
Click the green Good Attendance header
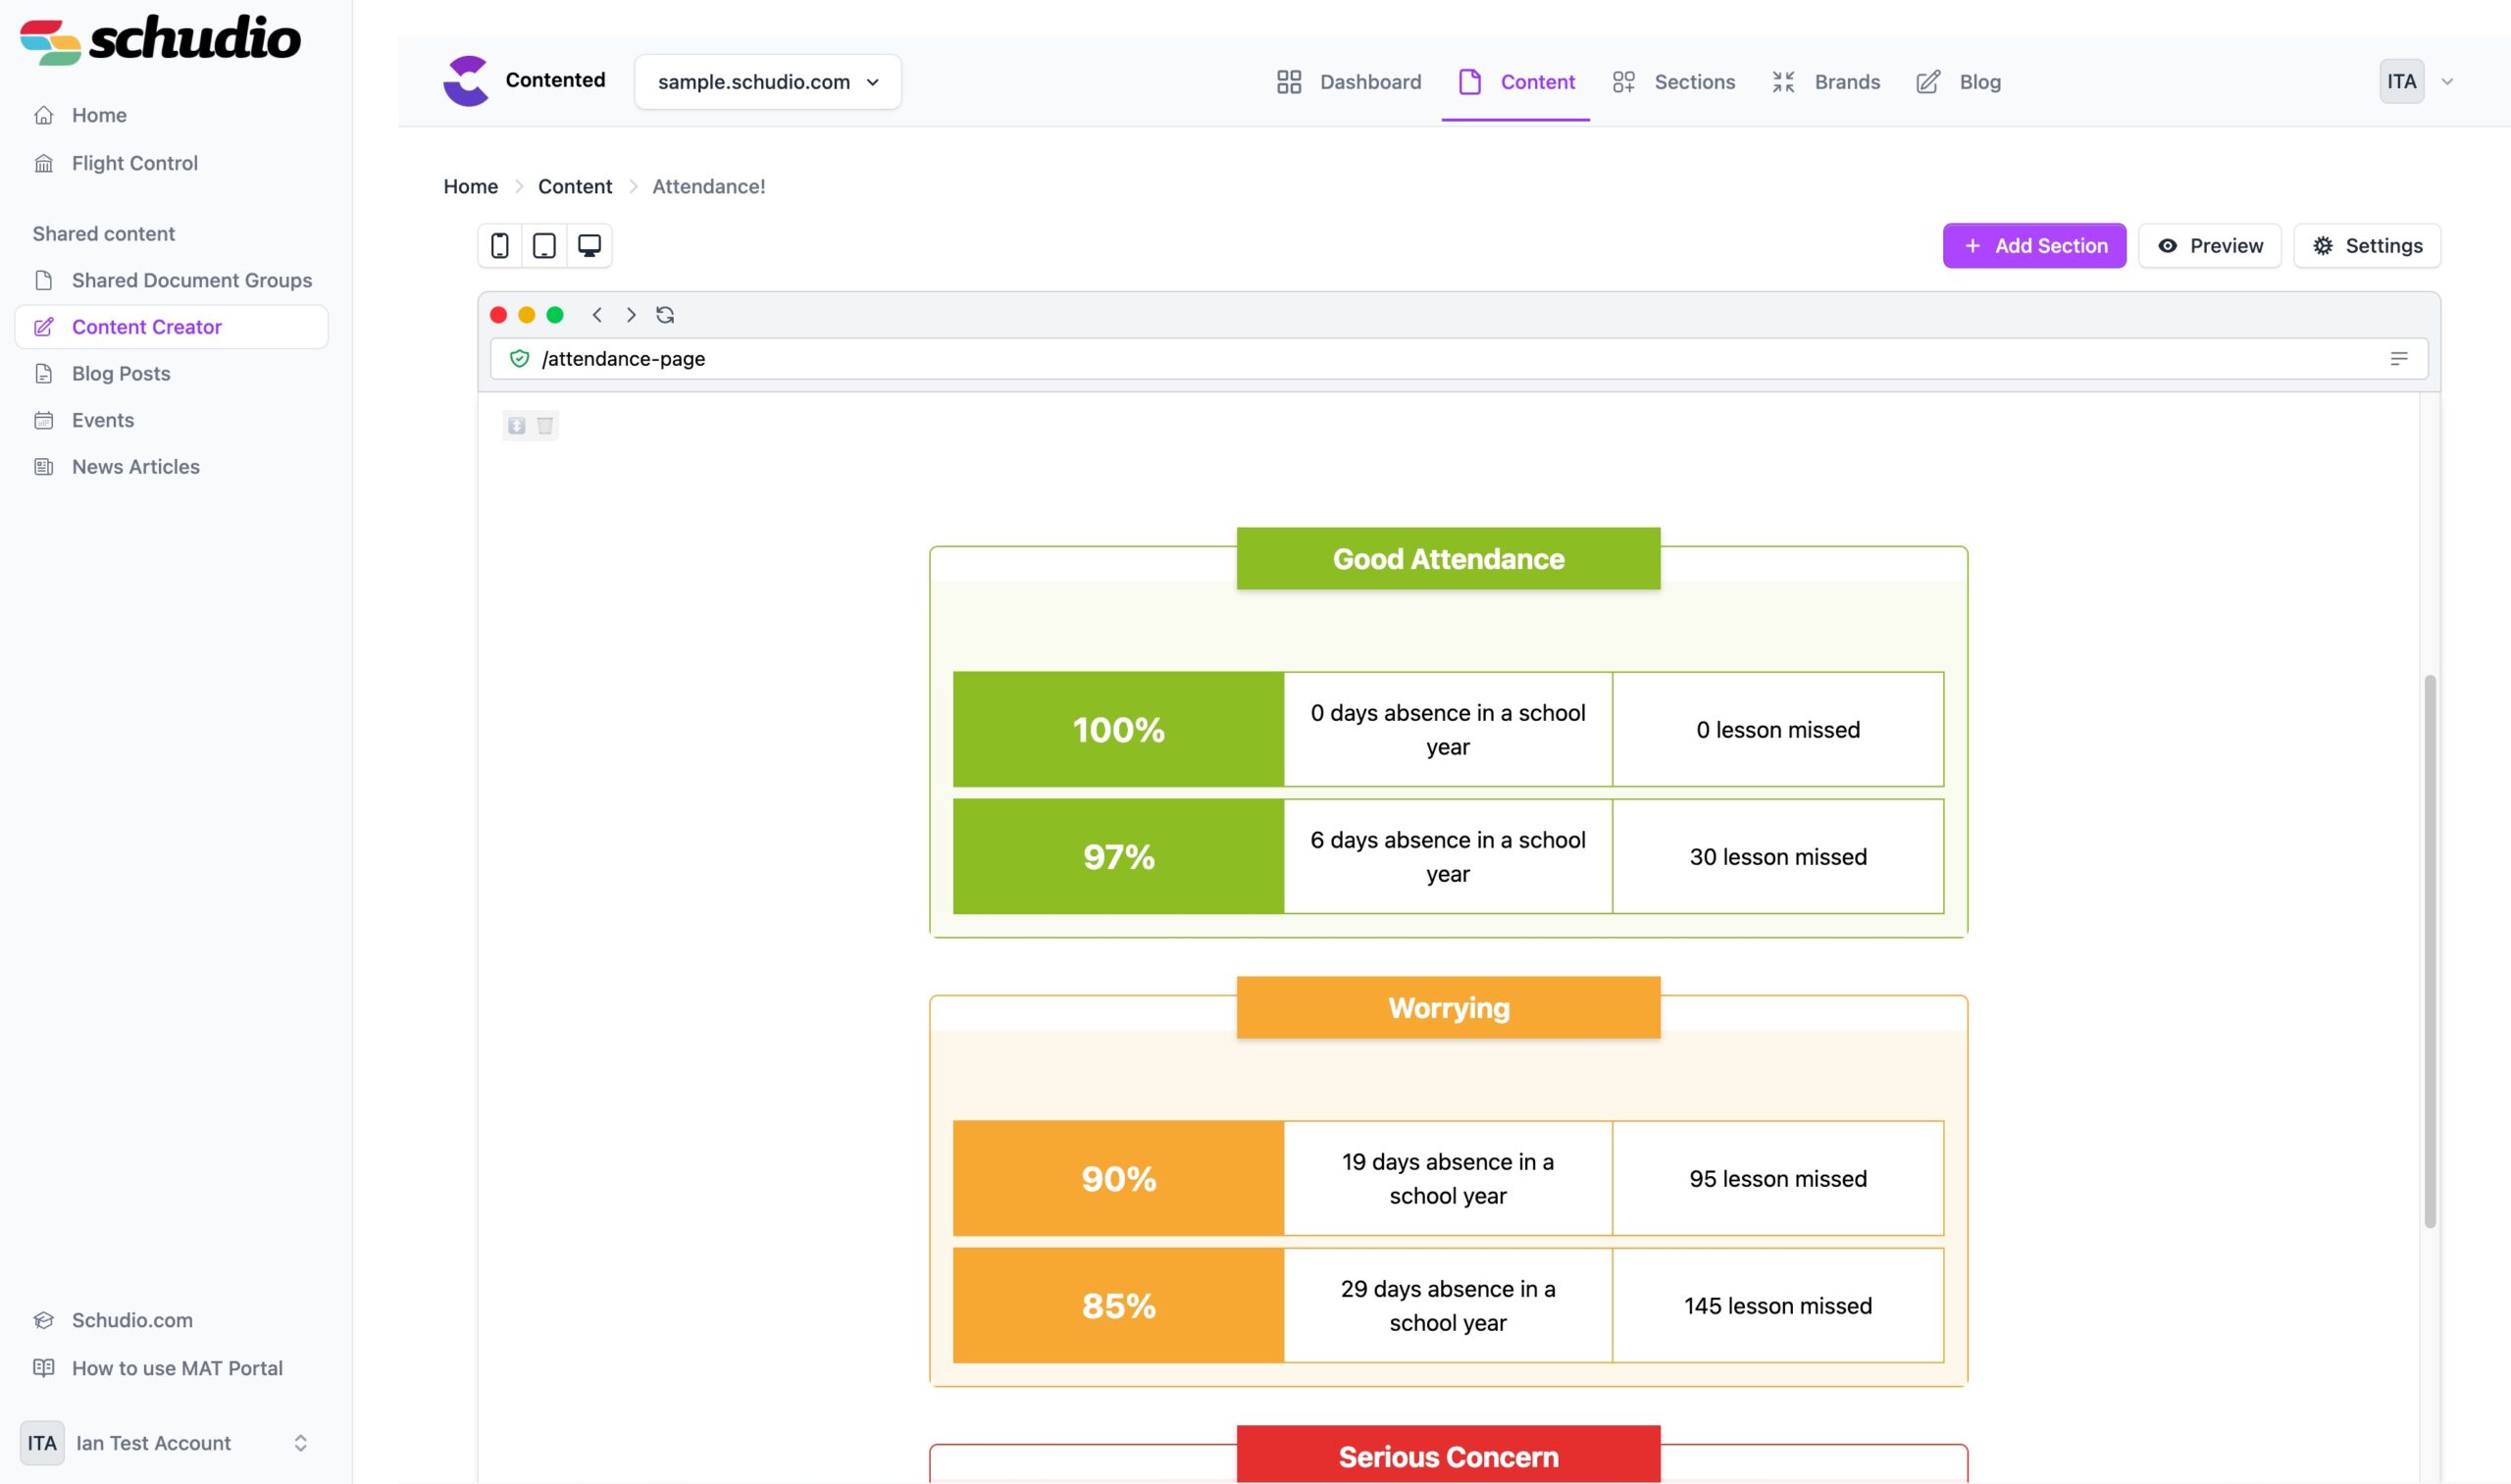tap(1447, 559)
